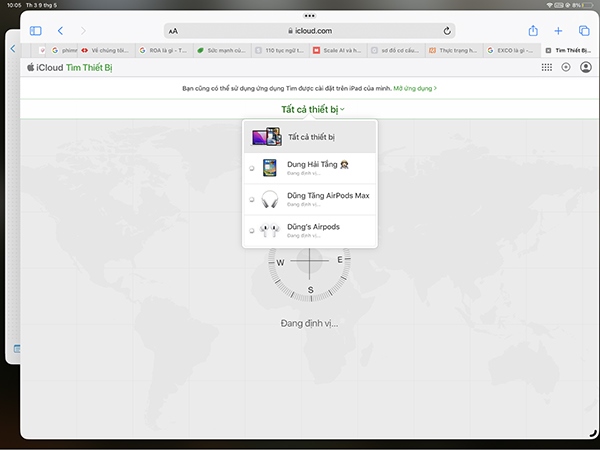Show the tab overview grid

(584, 31)
